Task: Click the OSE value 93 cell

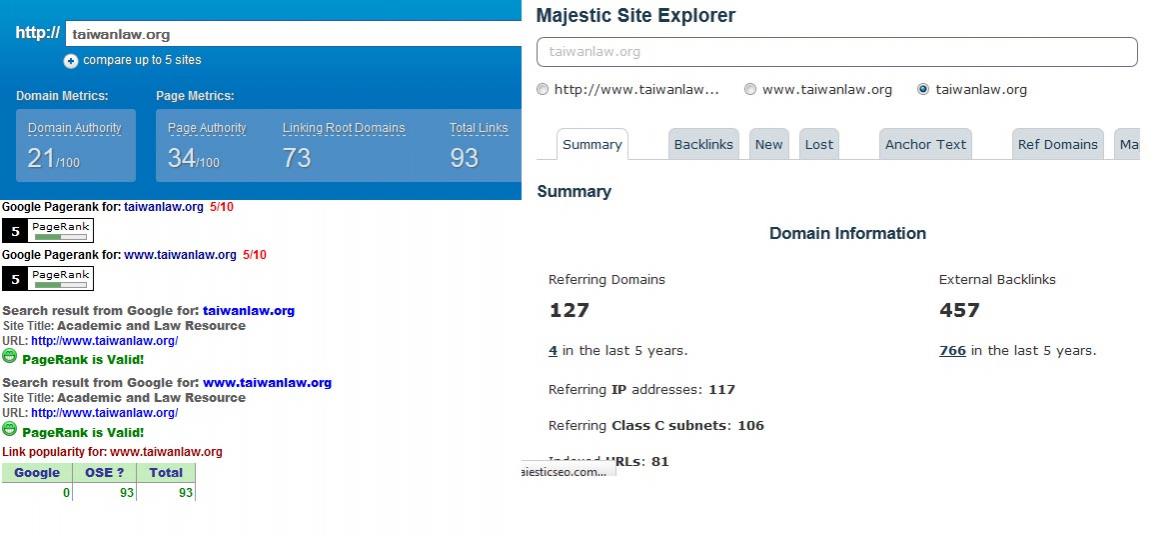Action: click(105, 493)
